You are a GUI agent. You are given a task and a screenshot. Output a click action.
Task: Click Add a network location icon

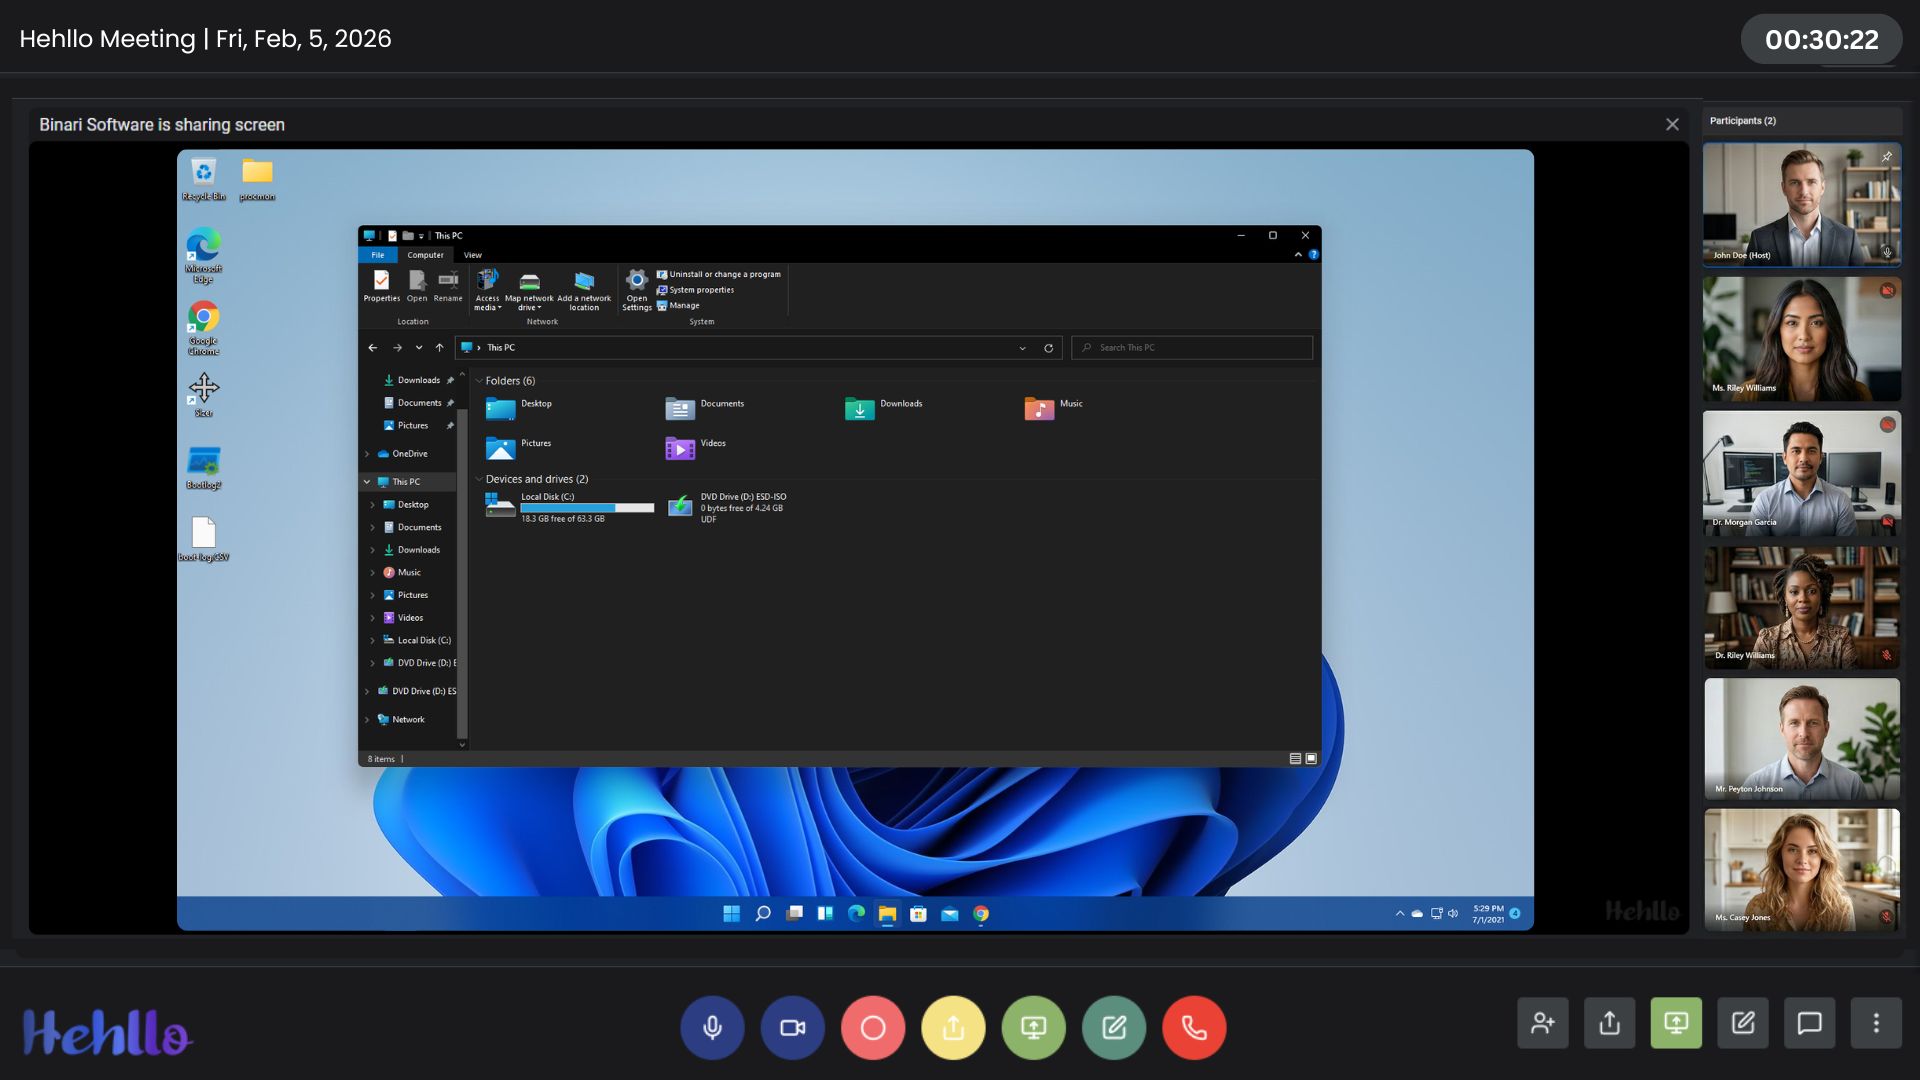[584, 291]
